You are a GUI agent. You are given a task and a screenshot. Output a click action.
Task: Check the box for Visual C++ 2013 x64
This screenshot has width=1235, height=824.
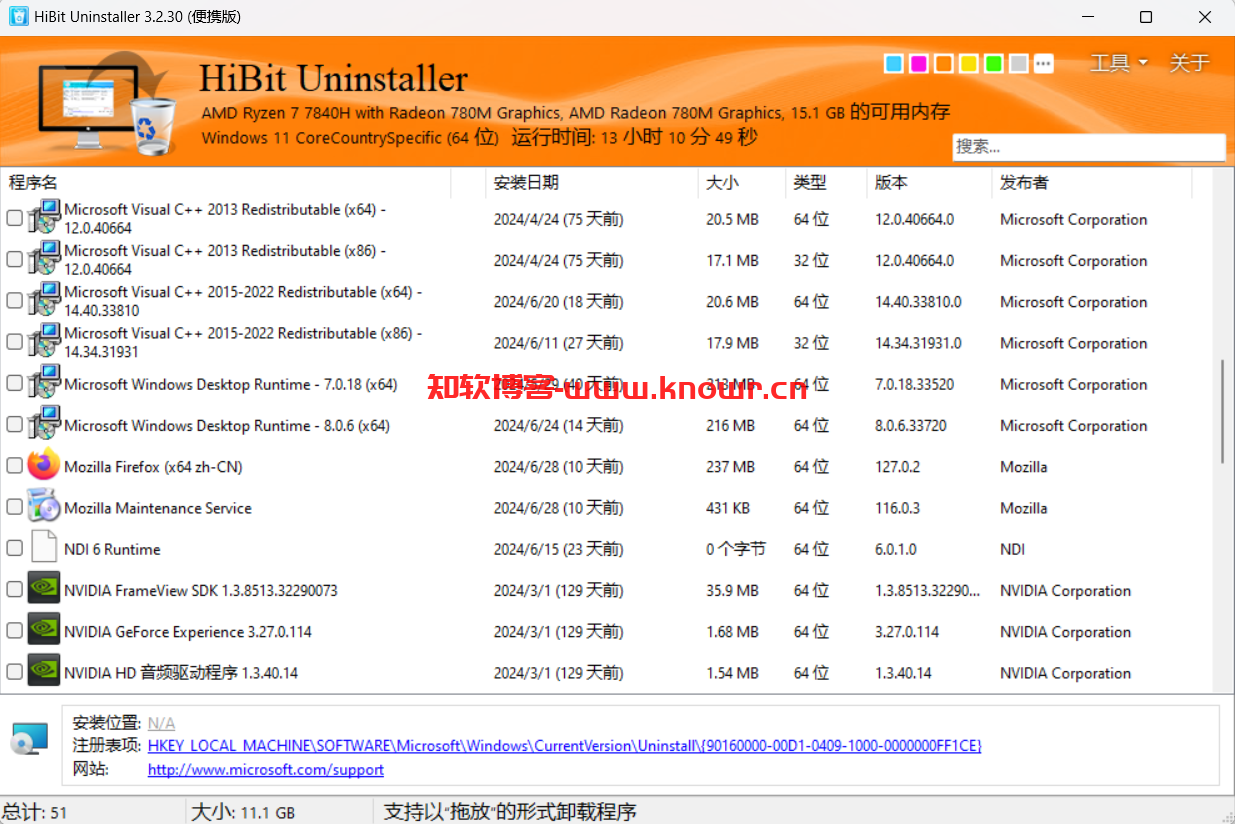[x=14, y=218]
